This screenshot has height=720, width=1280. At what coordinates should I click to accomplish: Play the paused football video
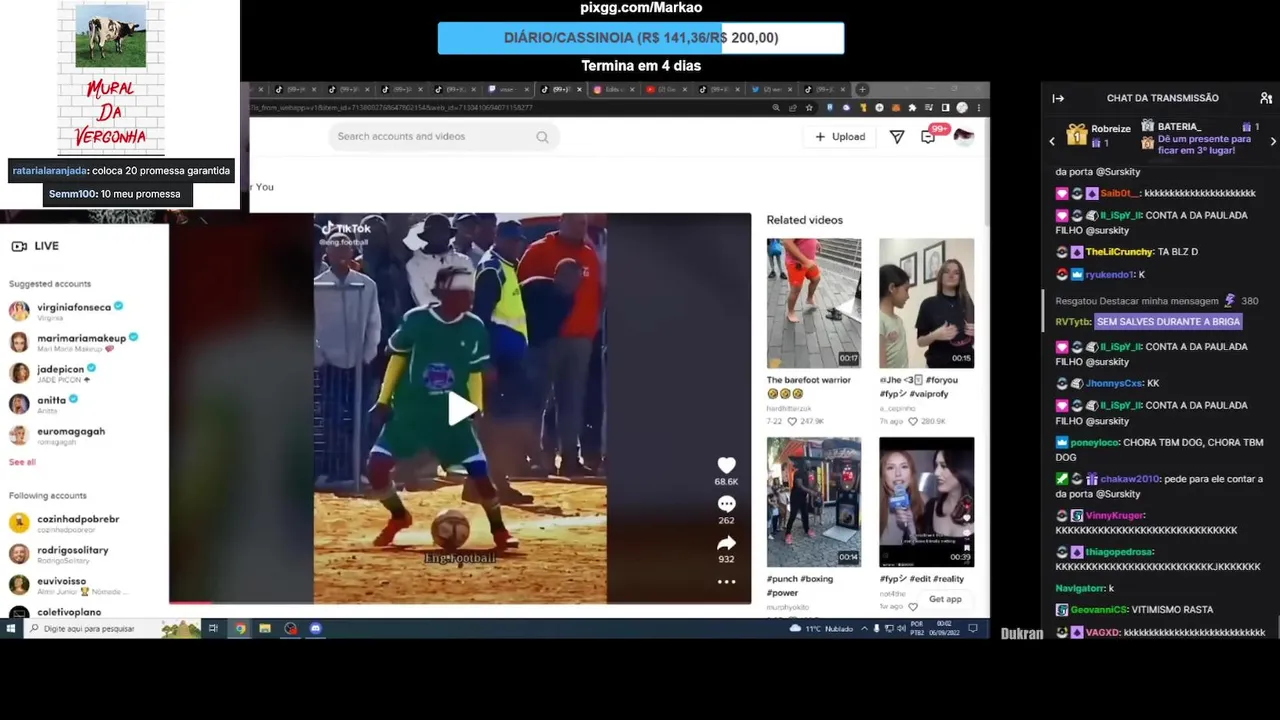(460, 408)
